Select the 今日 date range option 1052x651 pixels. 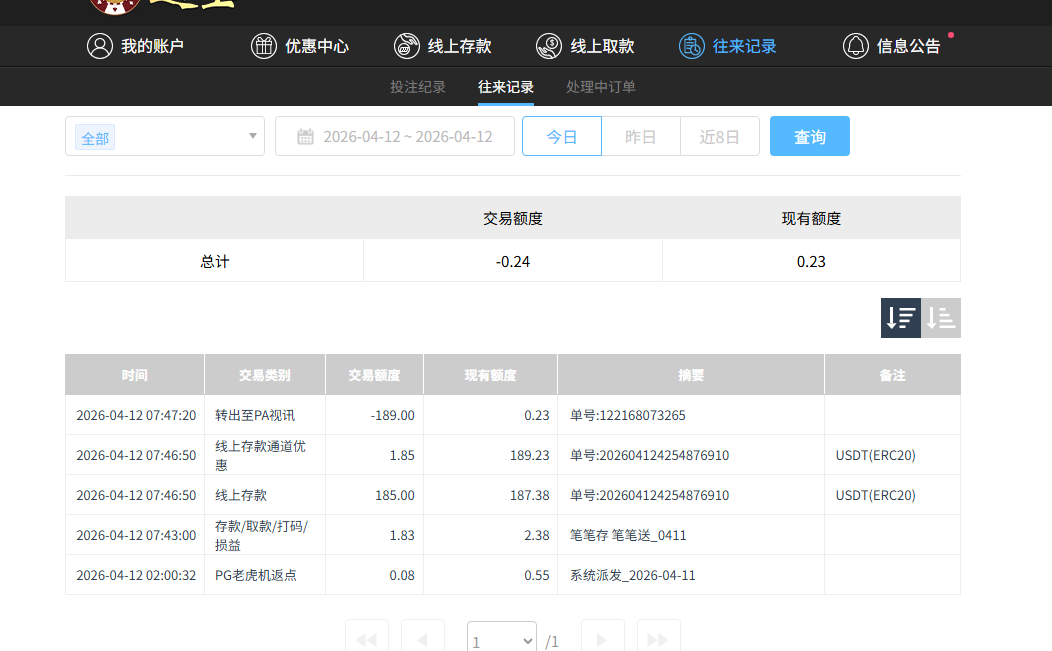click(562, 137)
